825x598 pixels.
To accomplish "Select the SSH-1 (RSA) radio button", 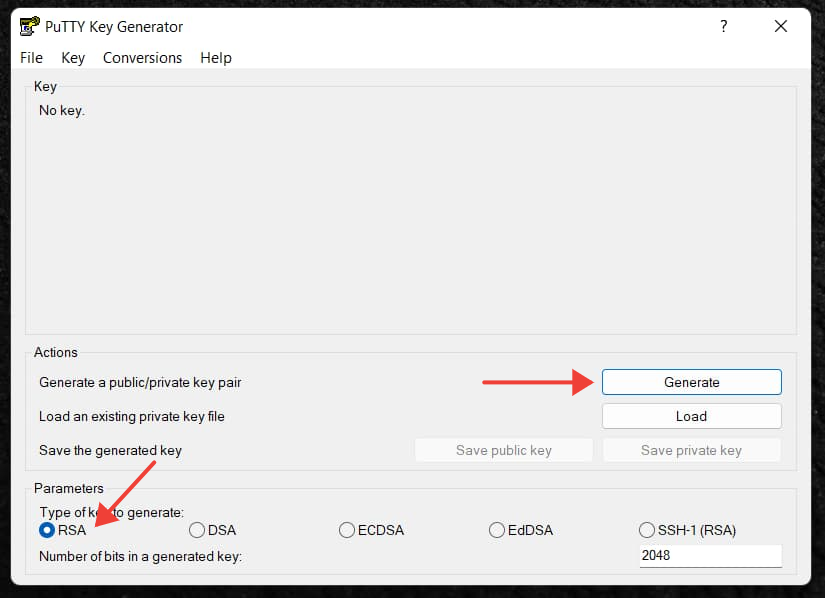I will point(647,530).
